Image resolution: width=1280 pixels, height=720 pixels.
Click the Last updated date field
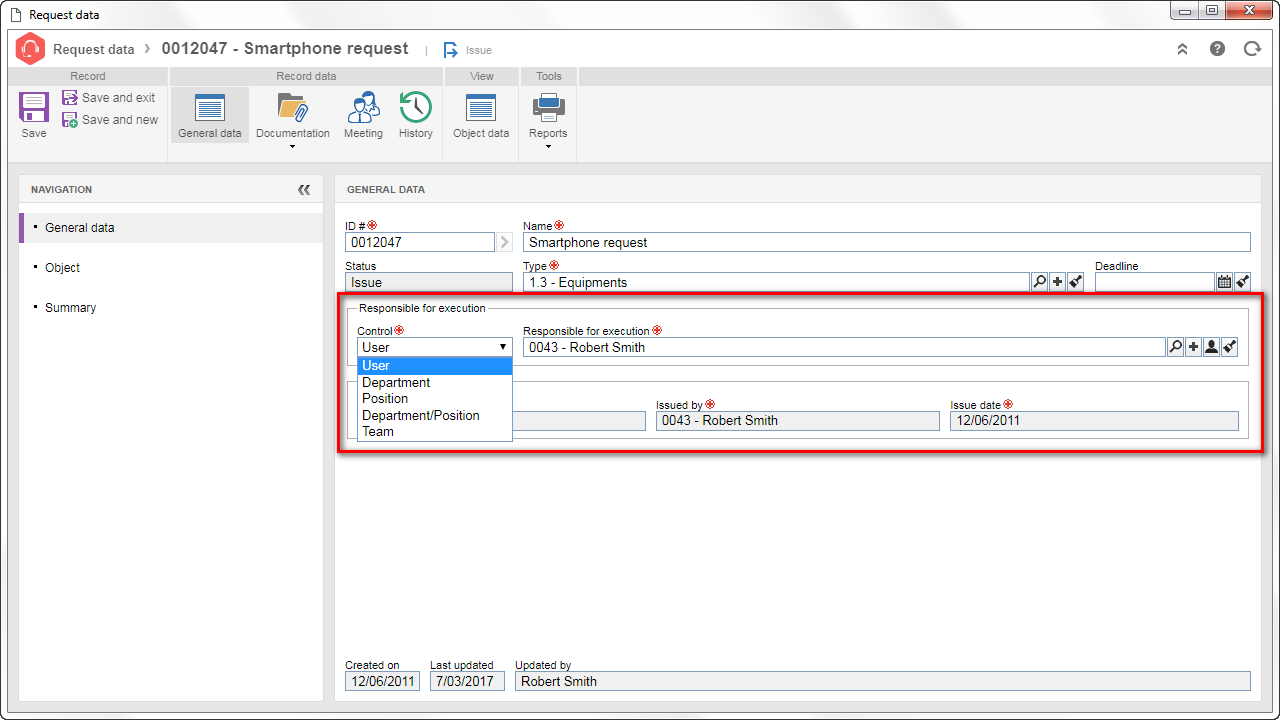pyautogui.click(x=467, y=681)
